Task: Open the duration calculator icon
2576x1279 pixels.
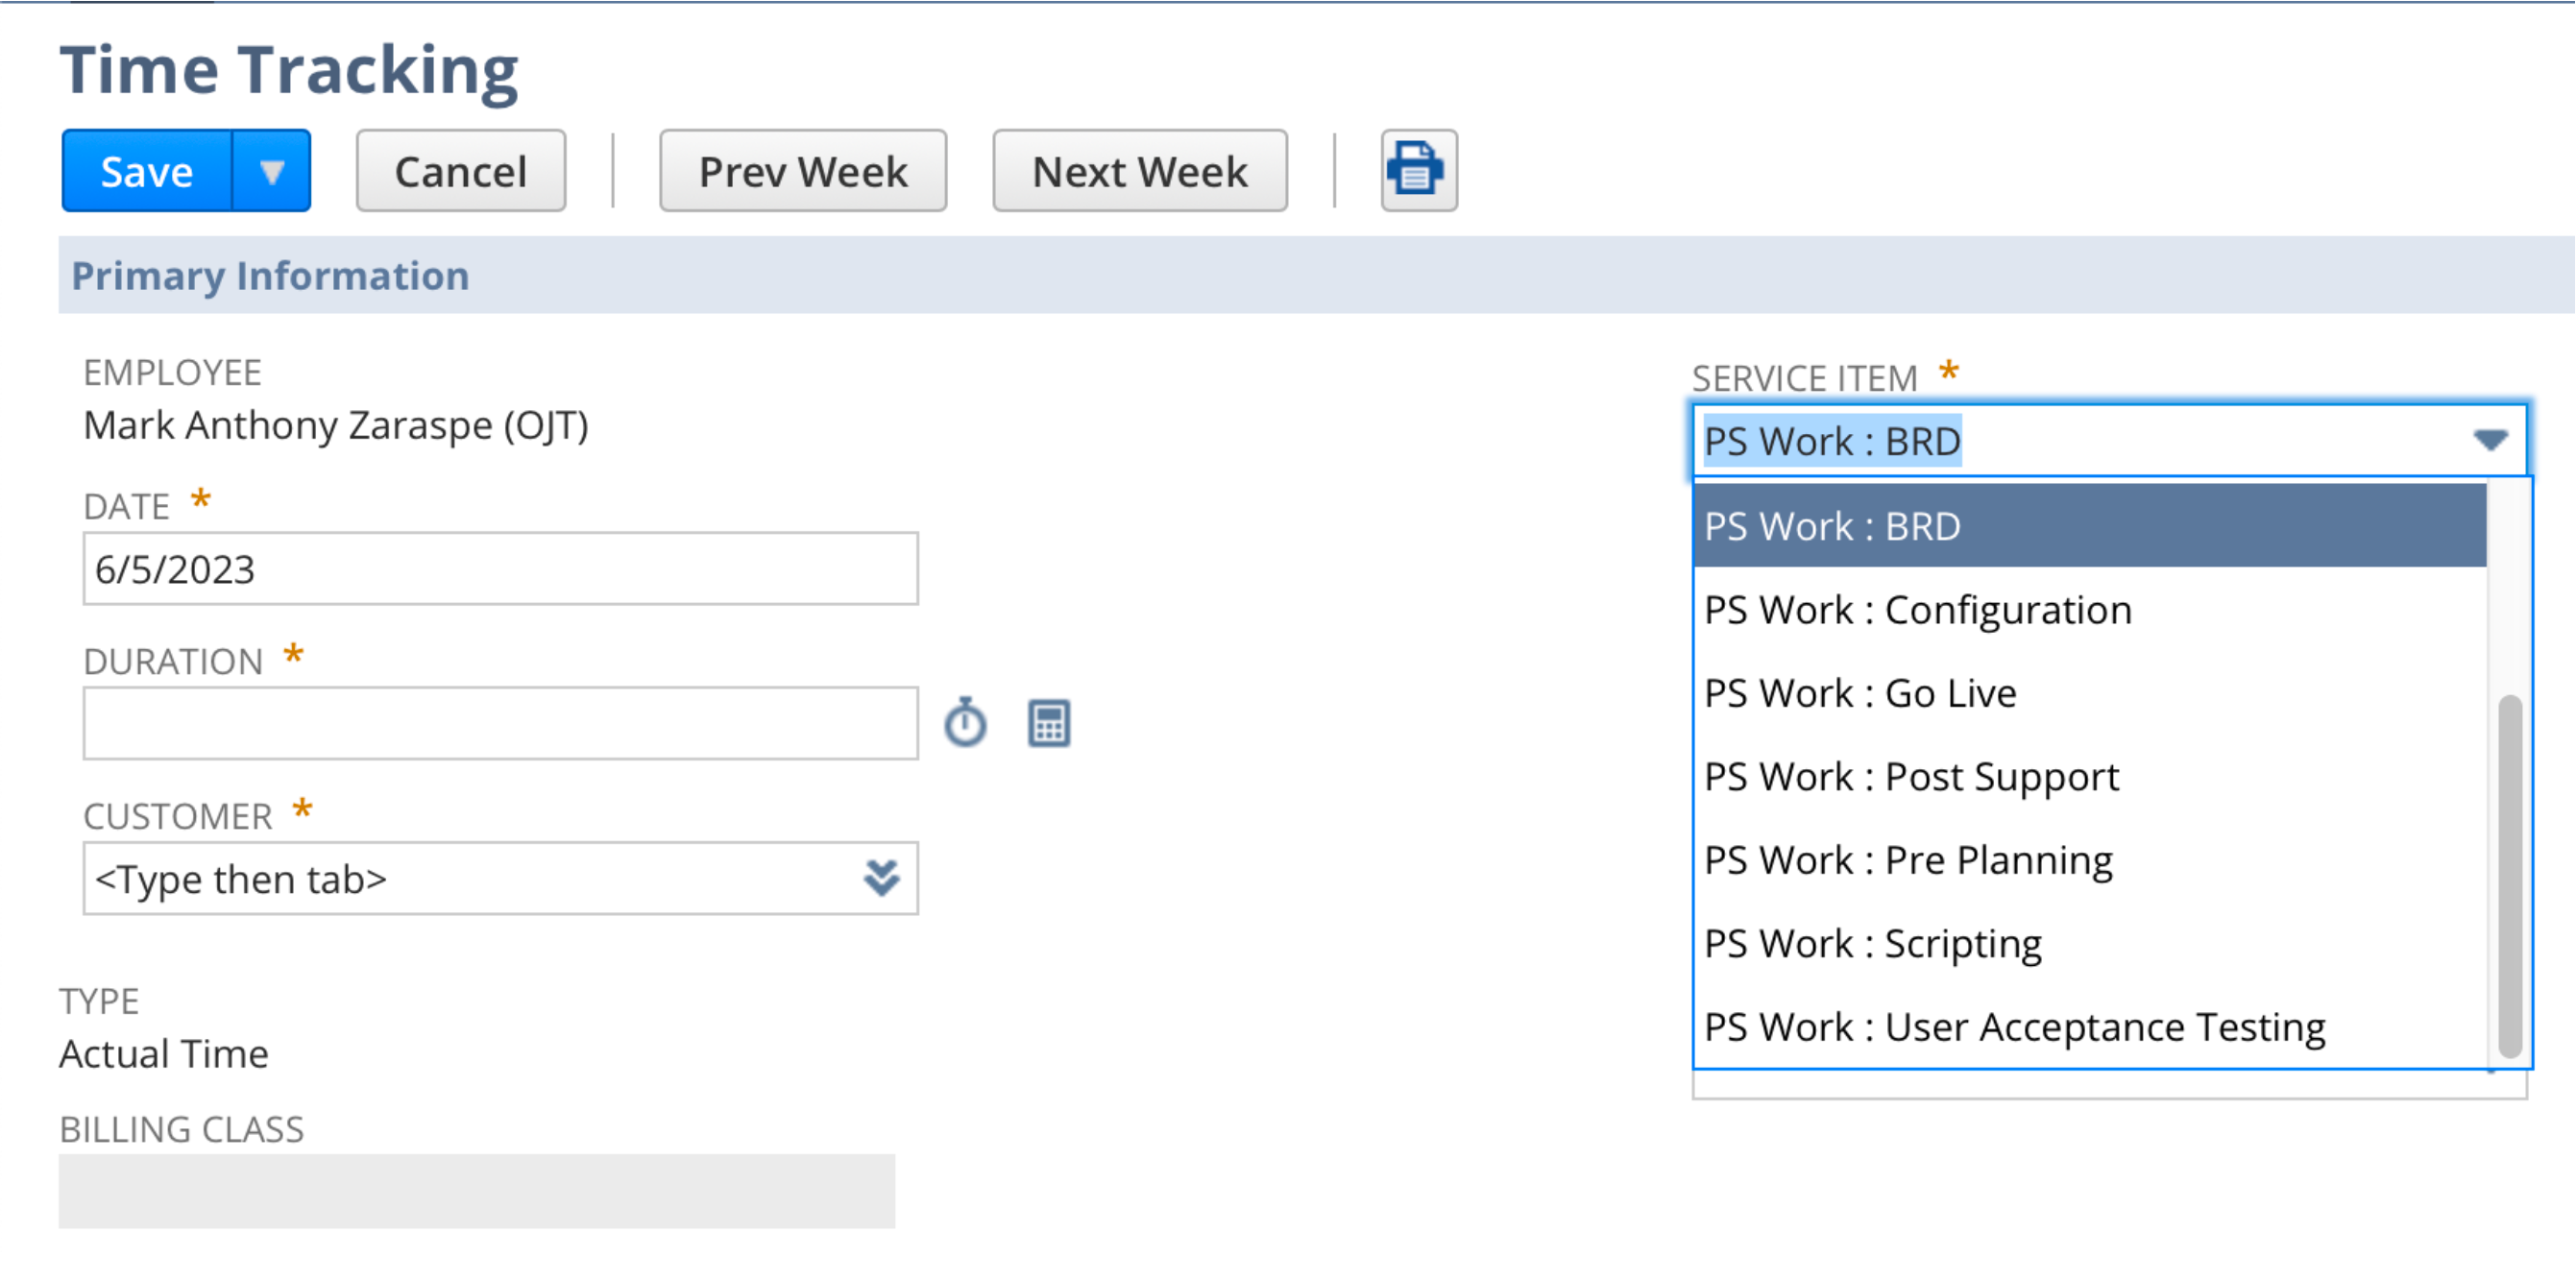Action: (x=1049, y=723)
